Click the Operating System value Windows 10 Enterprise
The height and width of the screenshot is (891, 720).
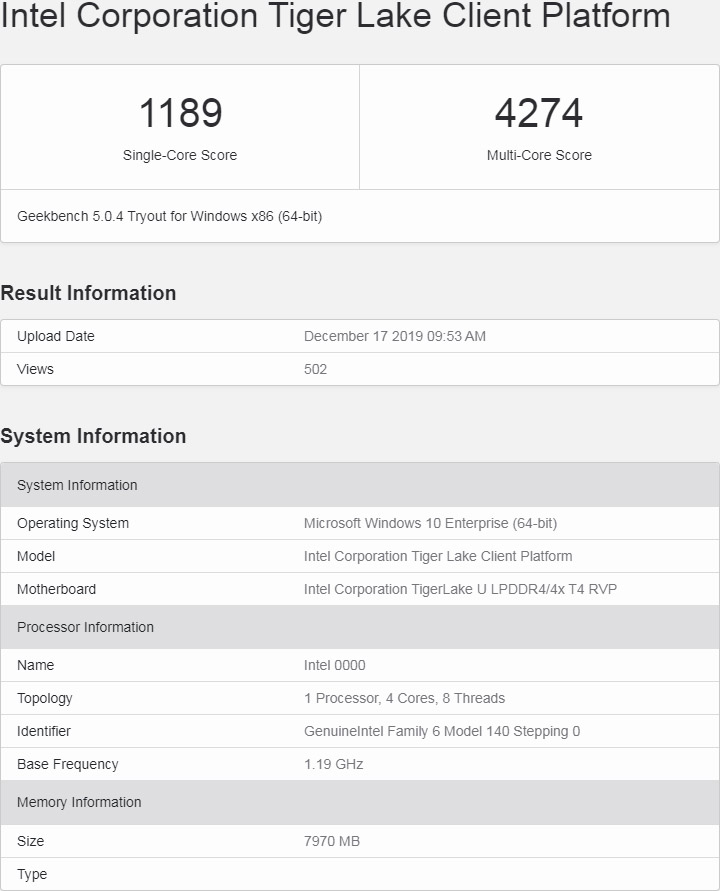tap(430, 523)
